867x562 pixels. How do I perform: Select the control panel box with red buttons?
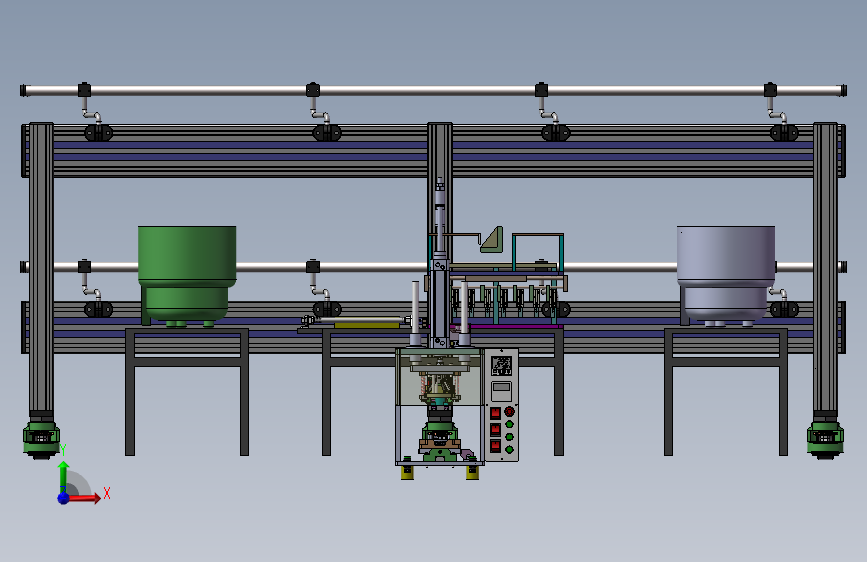pyautogui.click(x=502, y=404)
